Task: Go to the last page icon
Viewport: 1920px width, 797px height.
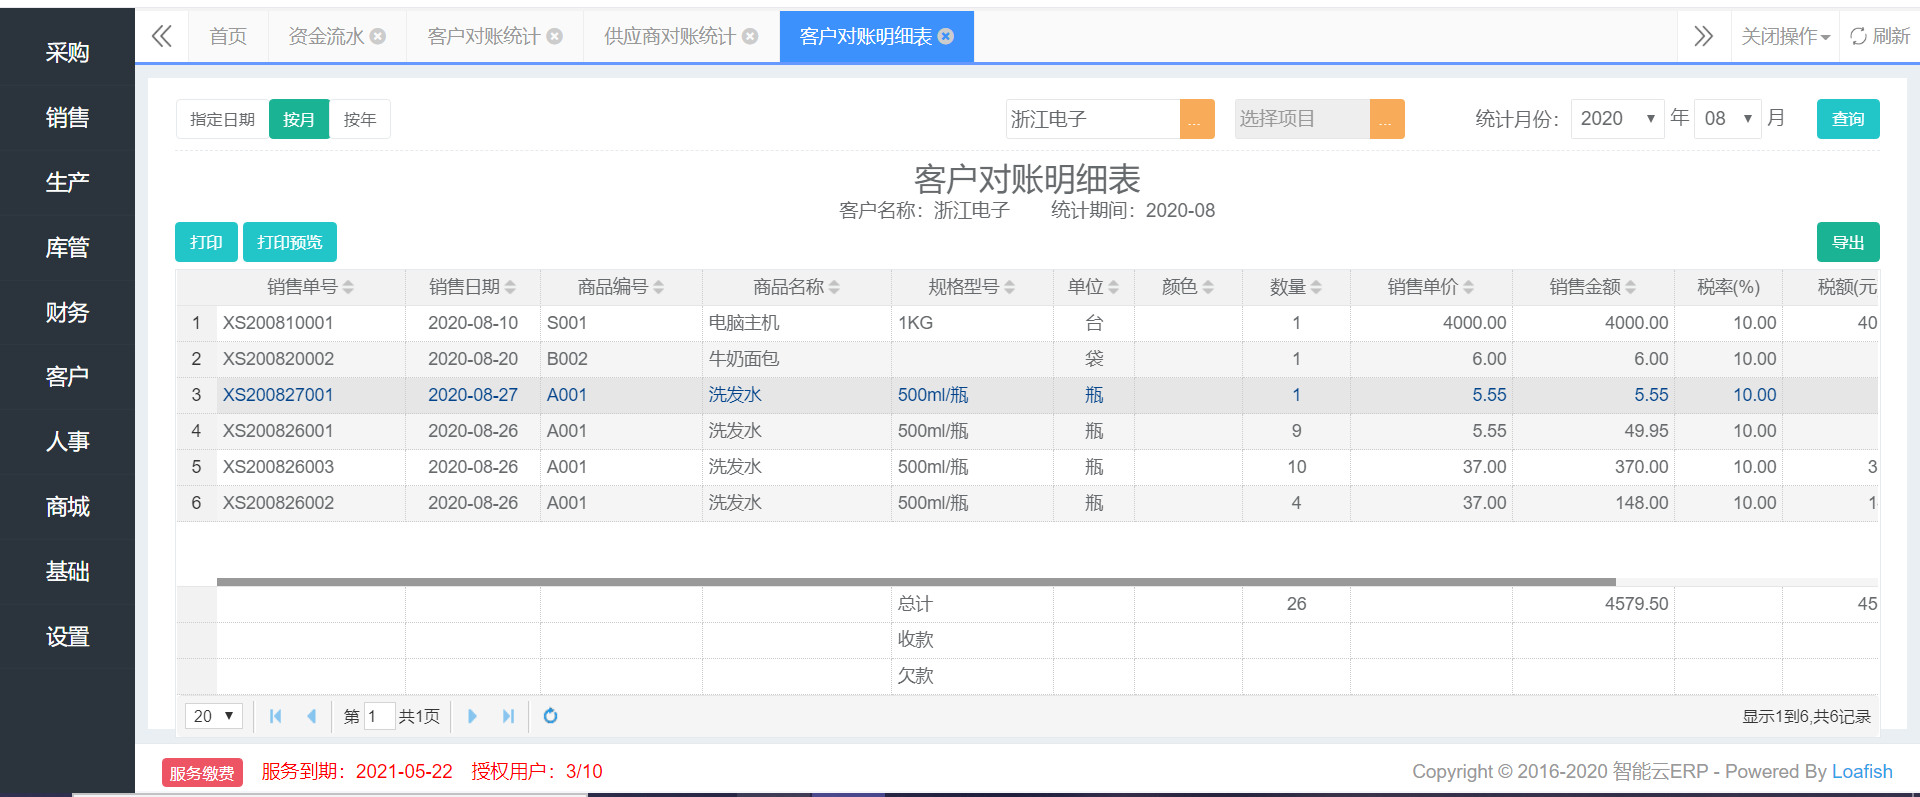Action: pyautogui.click(x=508, y=716)
